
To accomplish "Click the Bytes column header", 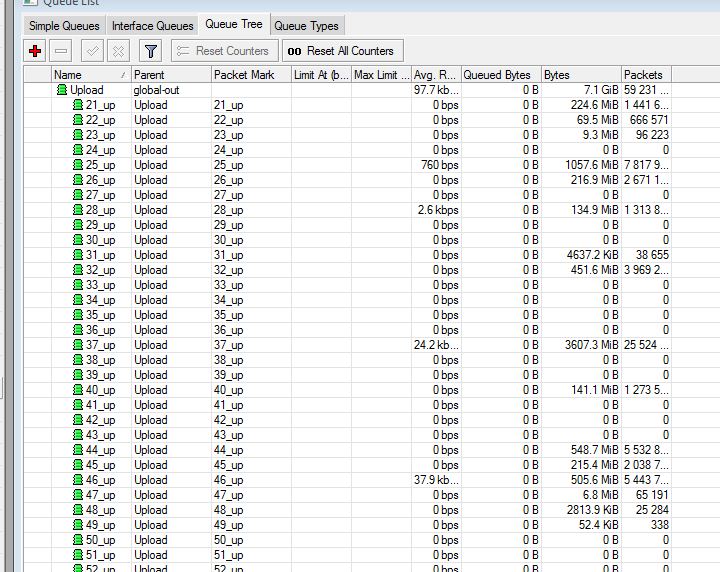I will click(x=581, y=75).
